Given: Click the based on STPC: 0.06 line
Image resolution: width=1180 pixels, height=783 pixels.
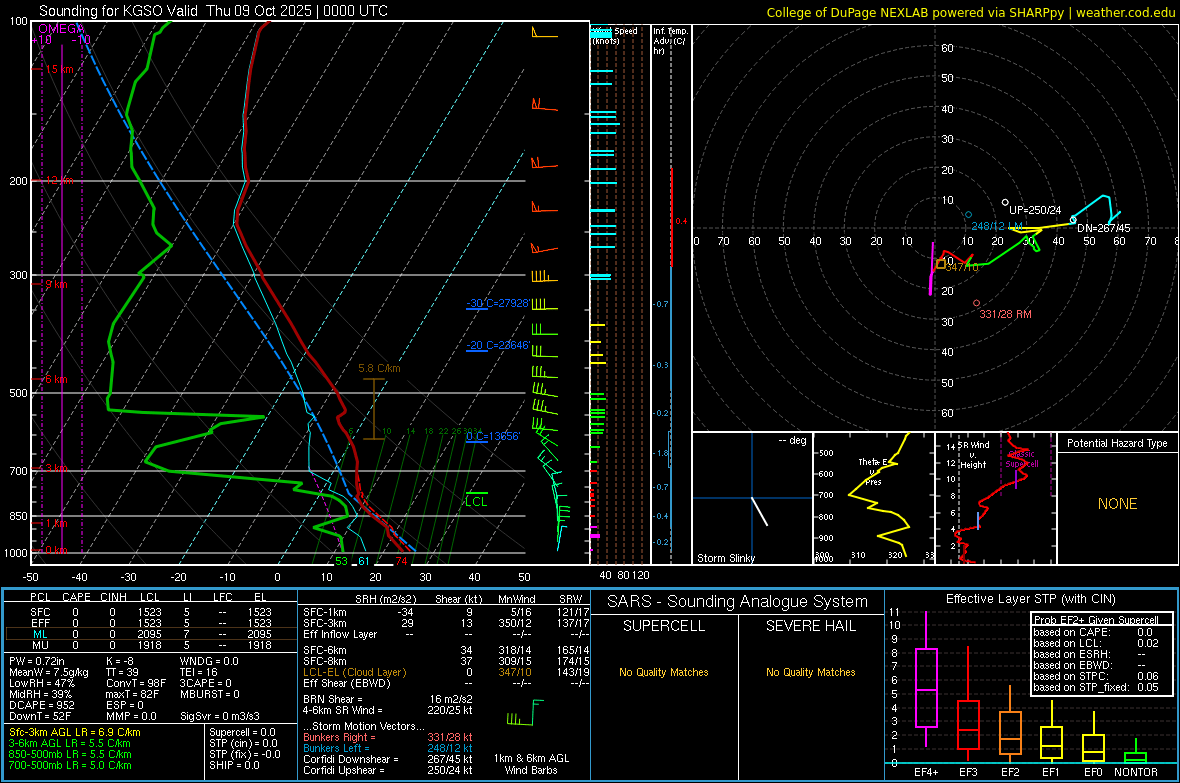Looking at the screenshot, I should 1096,676.
